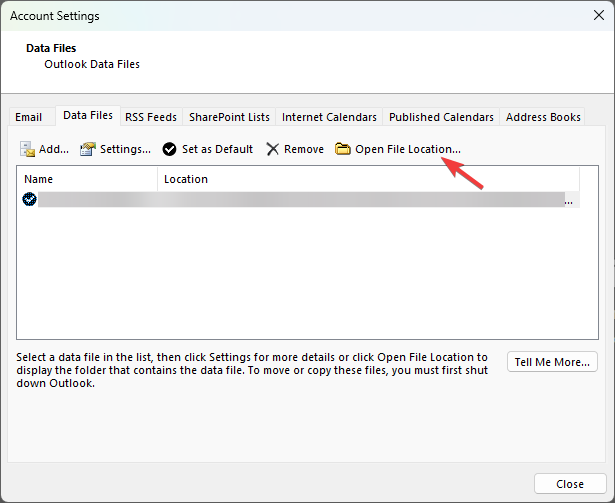The height and width of the screenshot is (503, 615).
Task: Click the Add... label
Action: [x=54, y=149]
